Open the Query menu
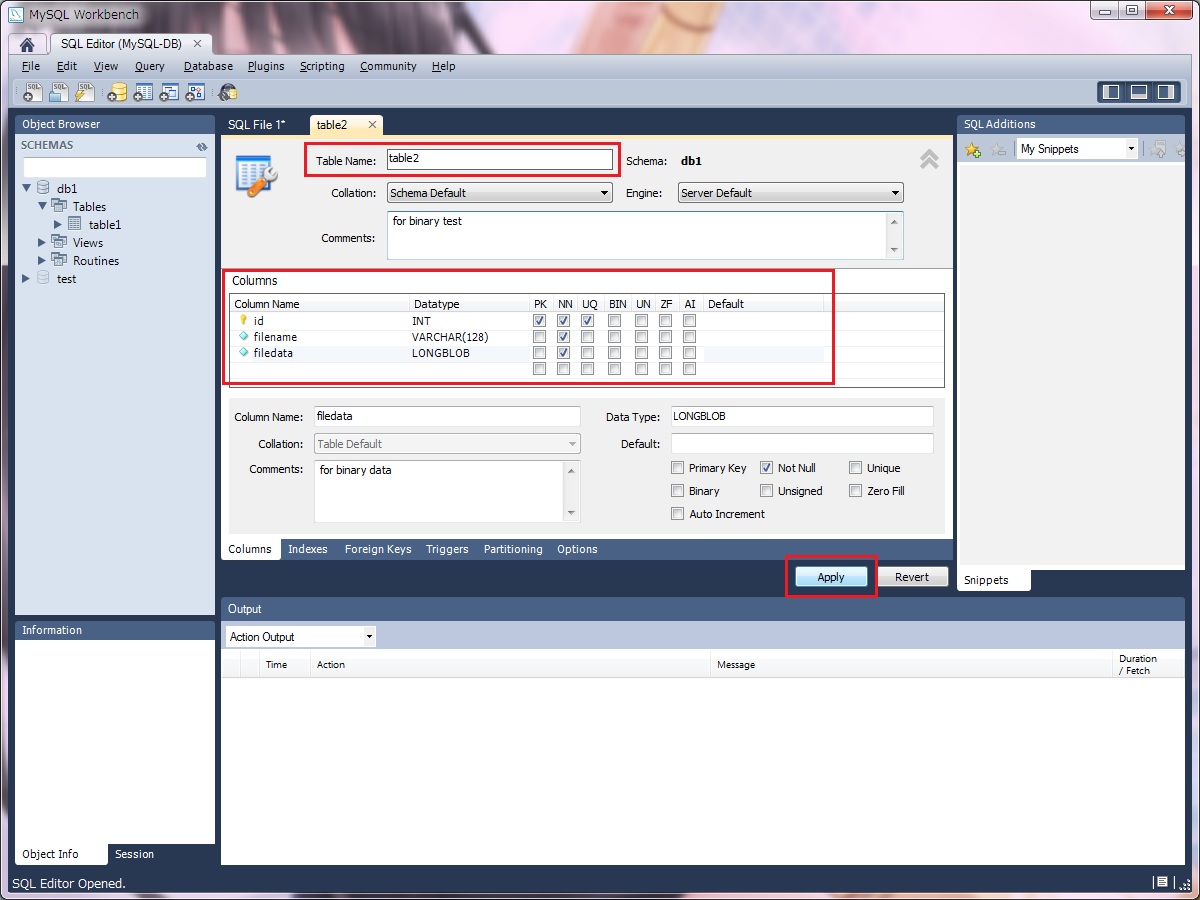The image size is (1200, 900). 150,66
